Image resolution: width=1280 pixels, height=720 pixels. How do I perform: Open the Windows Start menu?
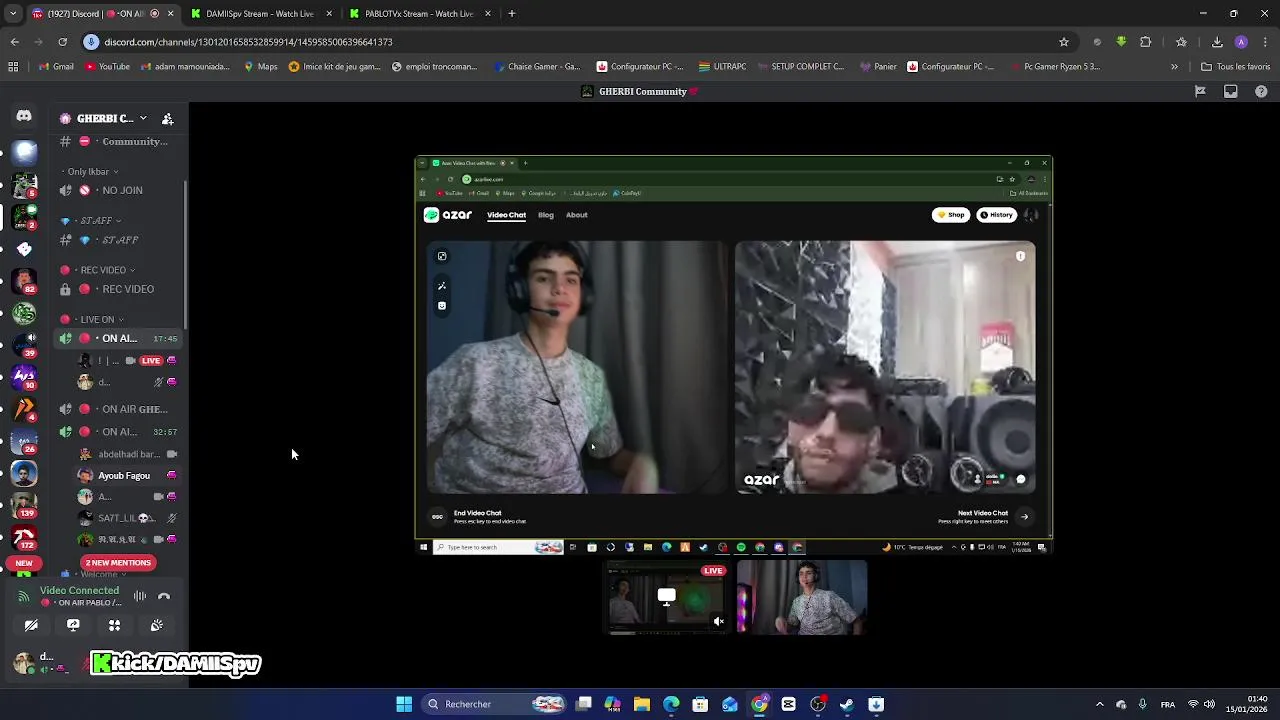click(404, 704)
